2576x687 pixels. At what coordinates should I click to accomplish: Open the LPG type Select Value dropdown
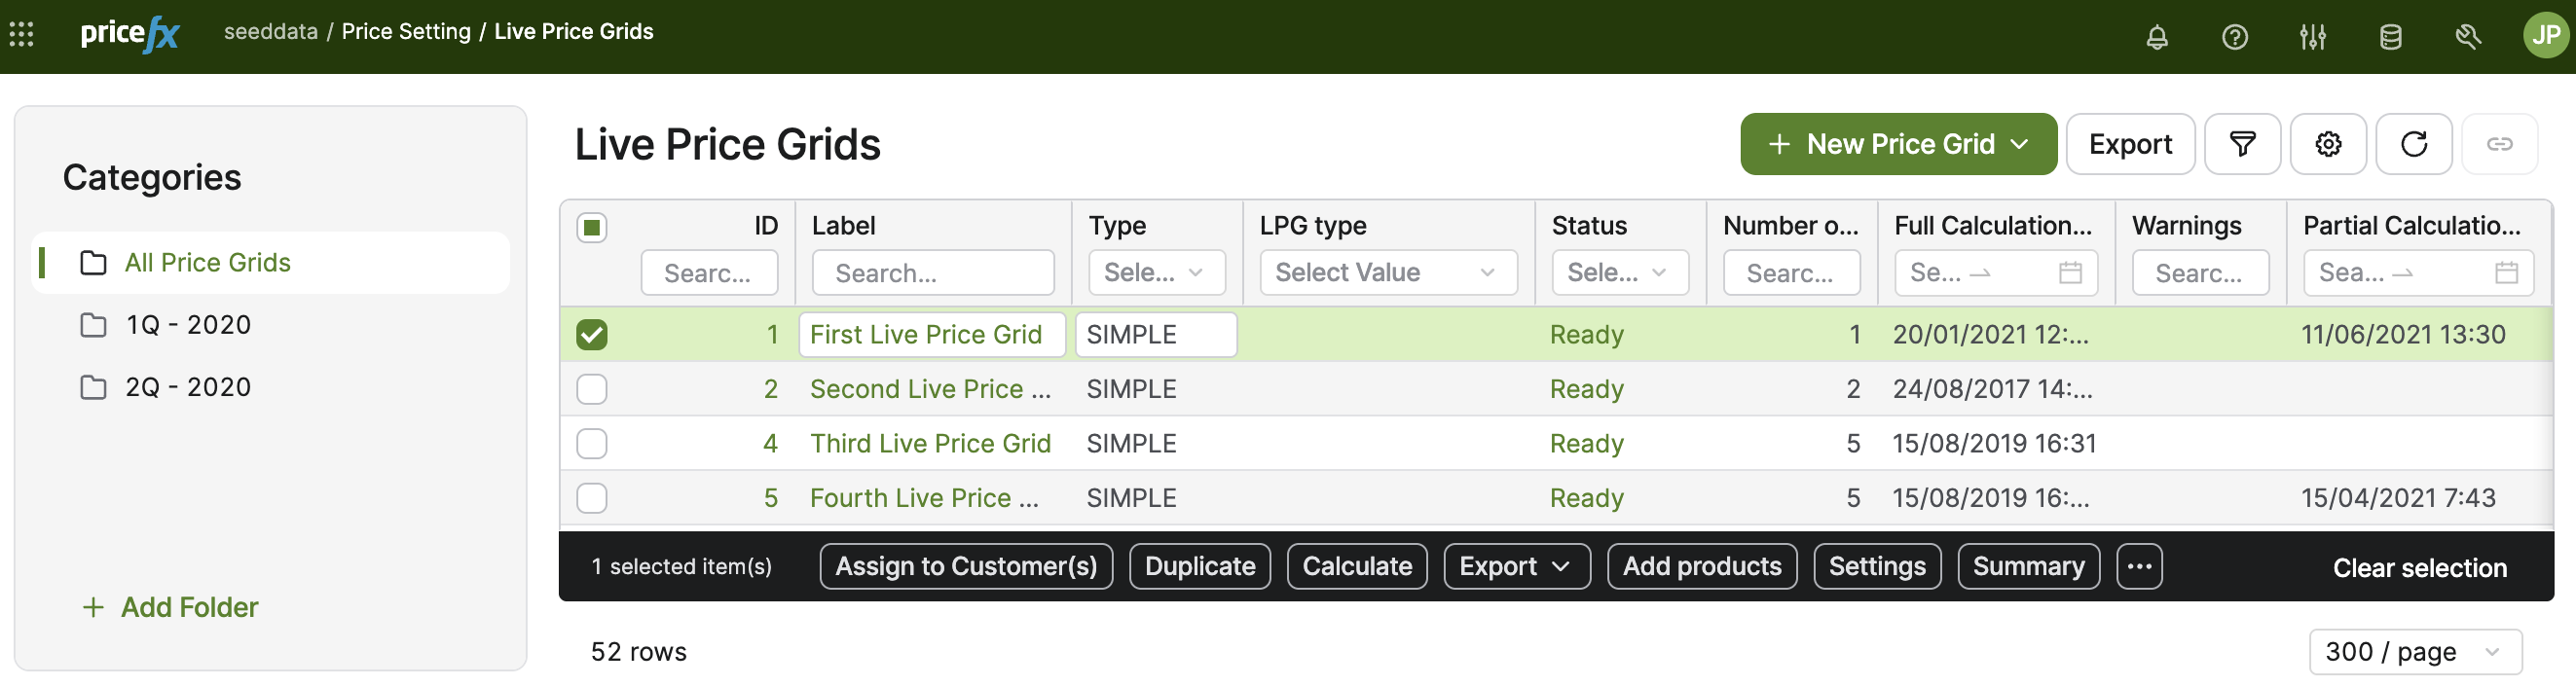pyautogui.click(x=1388, y=272)
